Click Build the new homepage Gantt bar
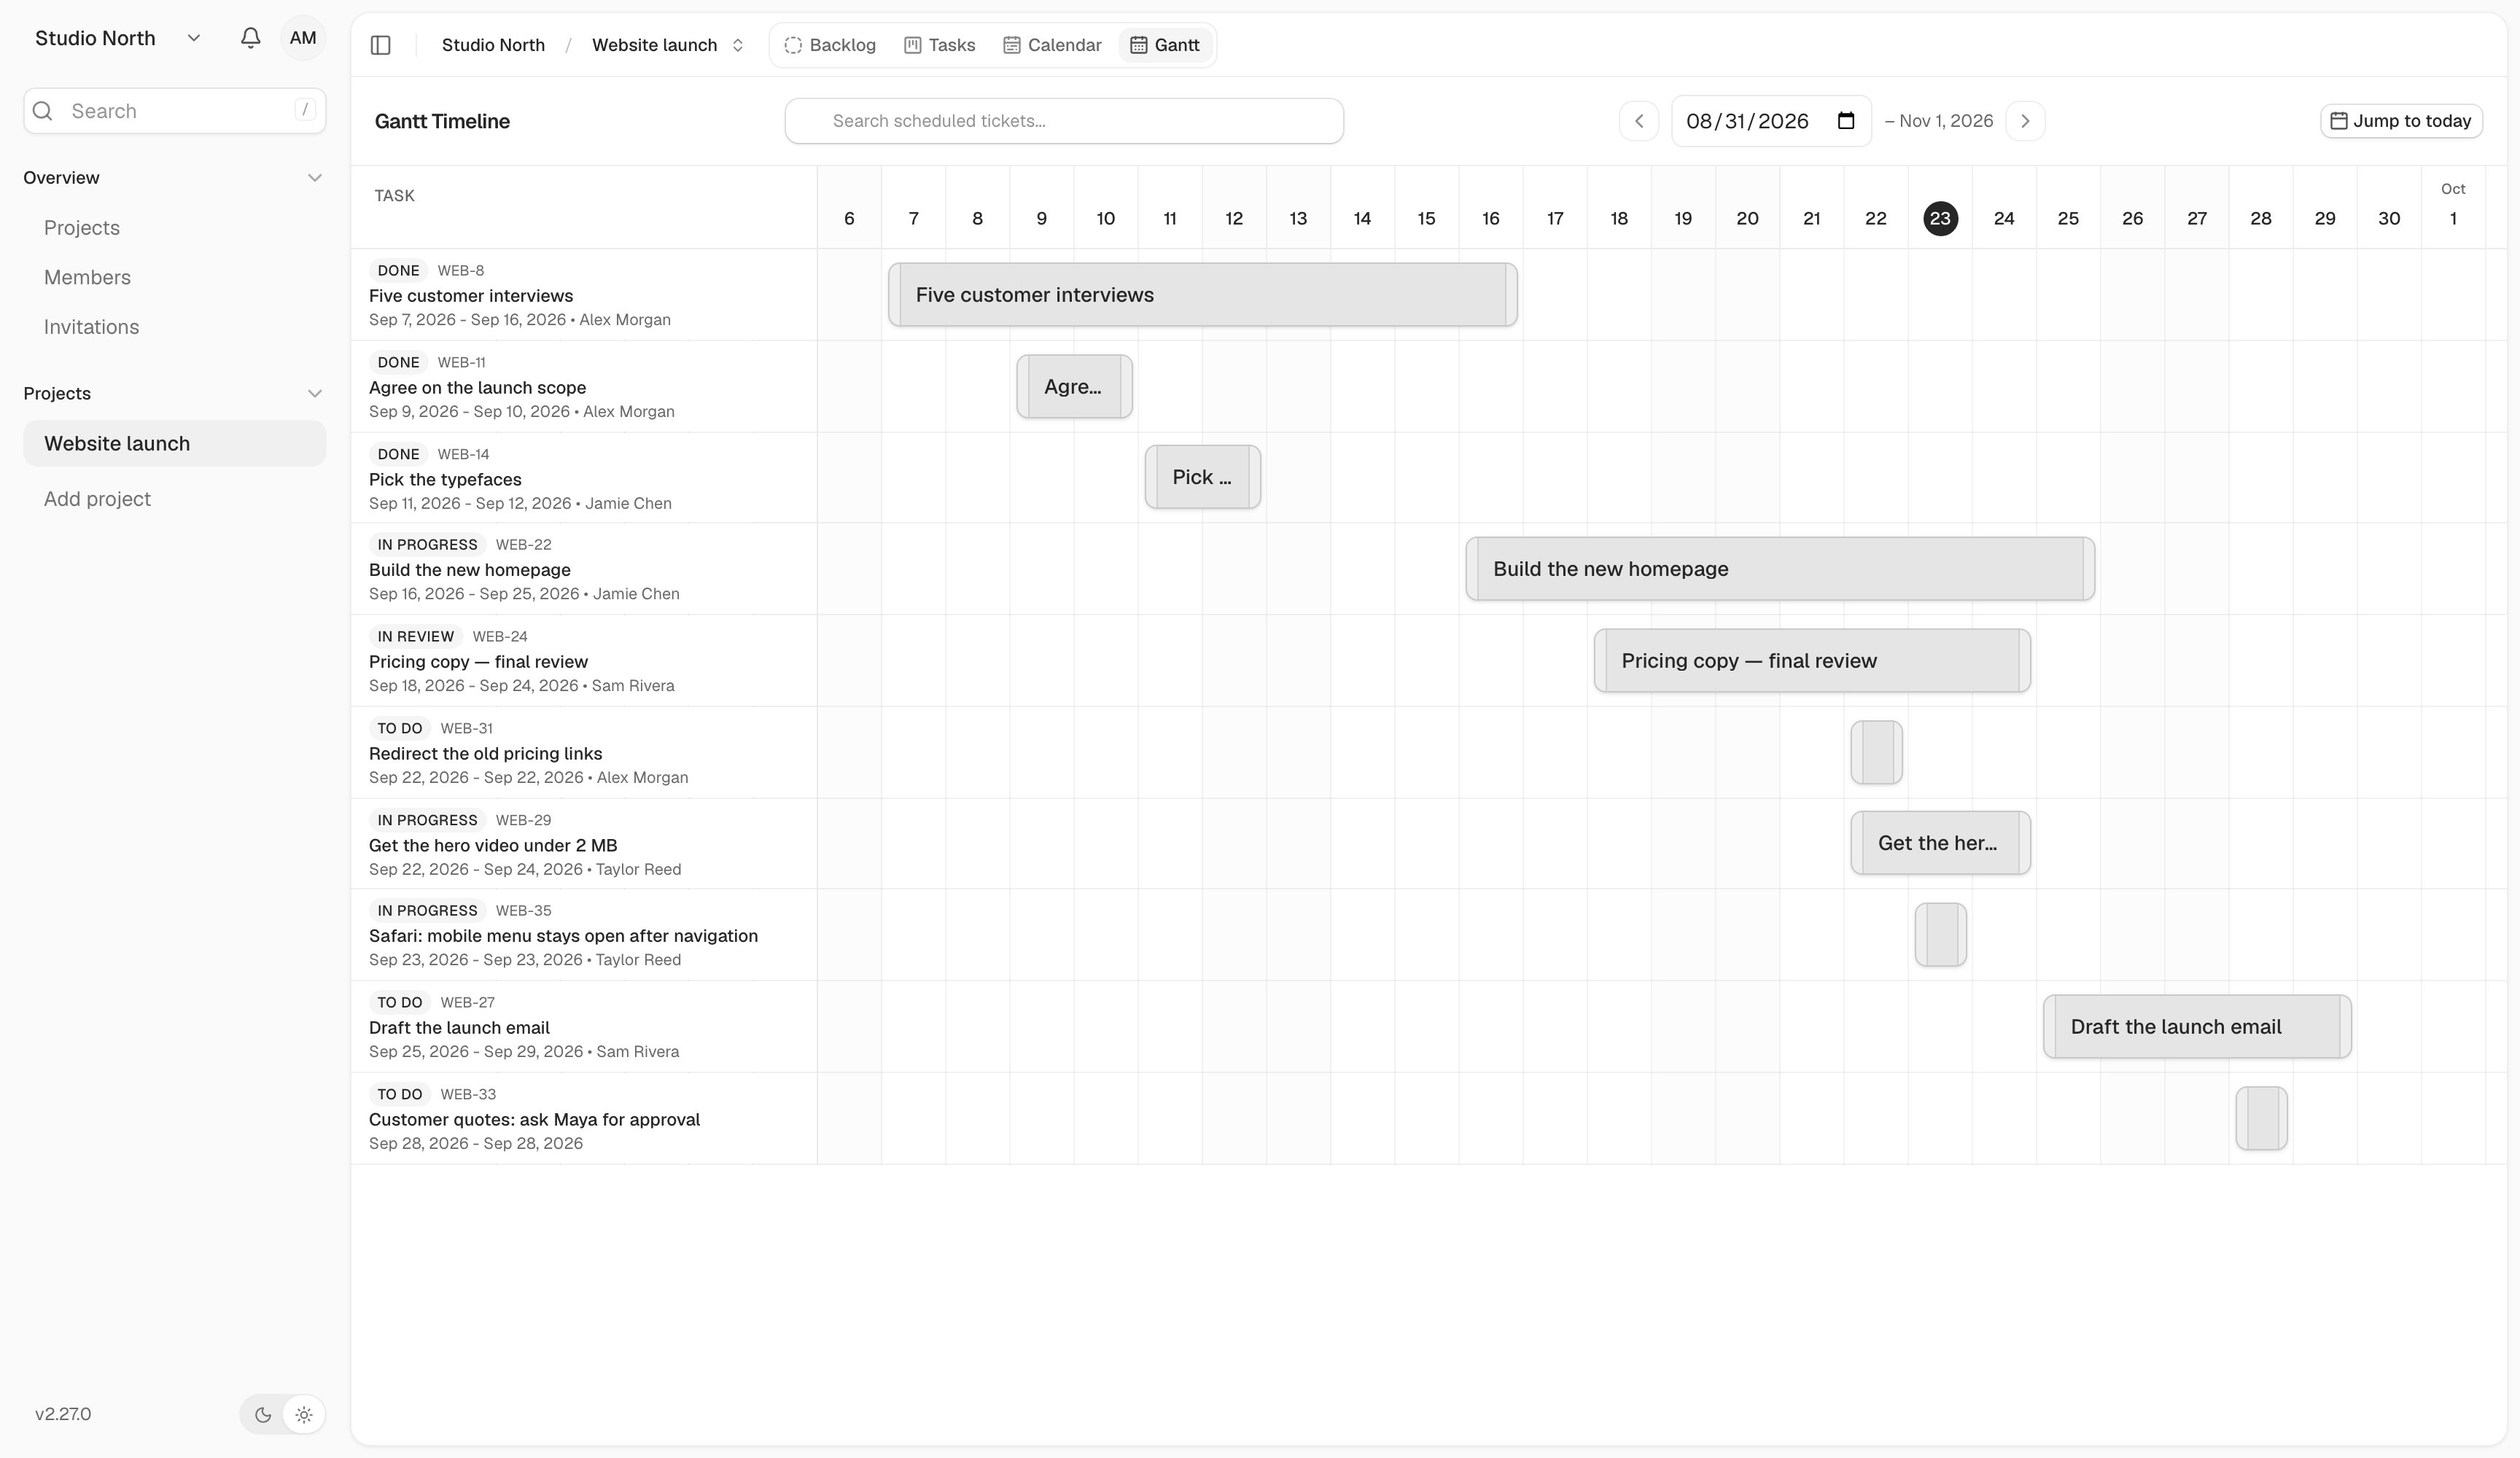The width and height of the screenshot is (2520, 1458). pyautogui.click(x=1780, y=569)
